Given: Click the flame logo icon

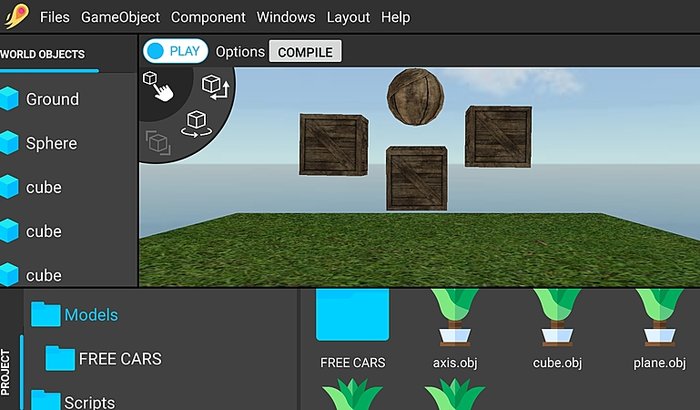Looking at the screenshot, I should [17, 17].
